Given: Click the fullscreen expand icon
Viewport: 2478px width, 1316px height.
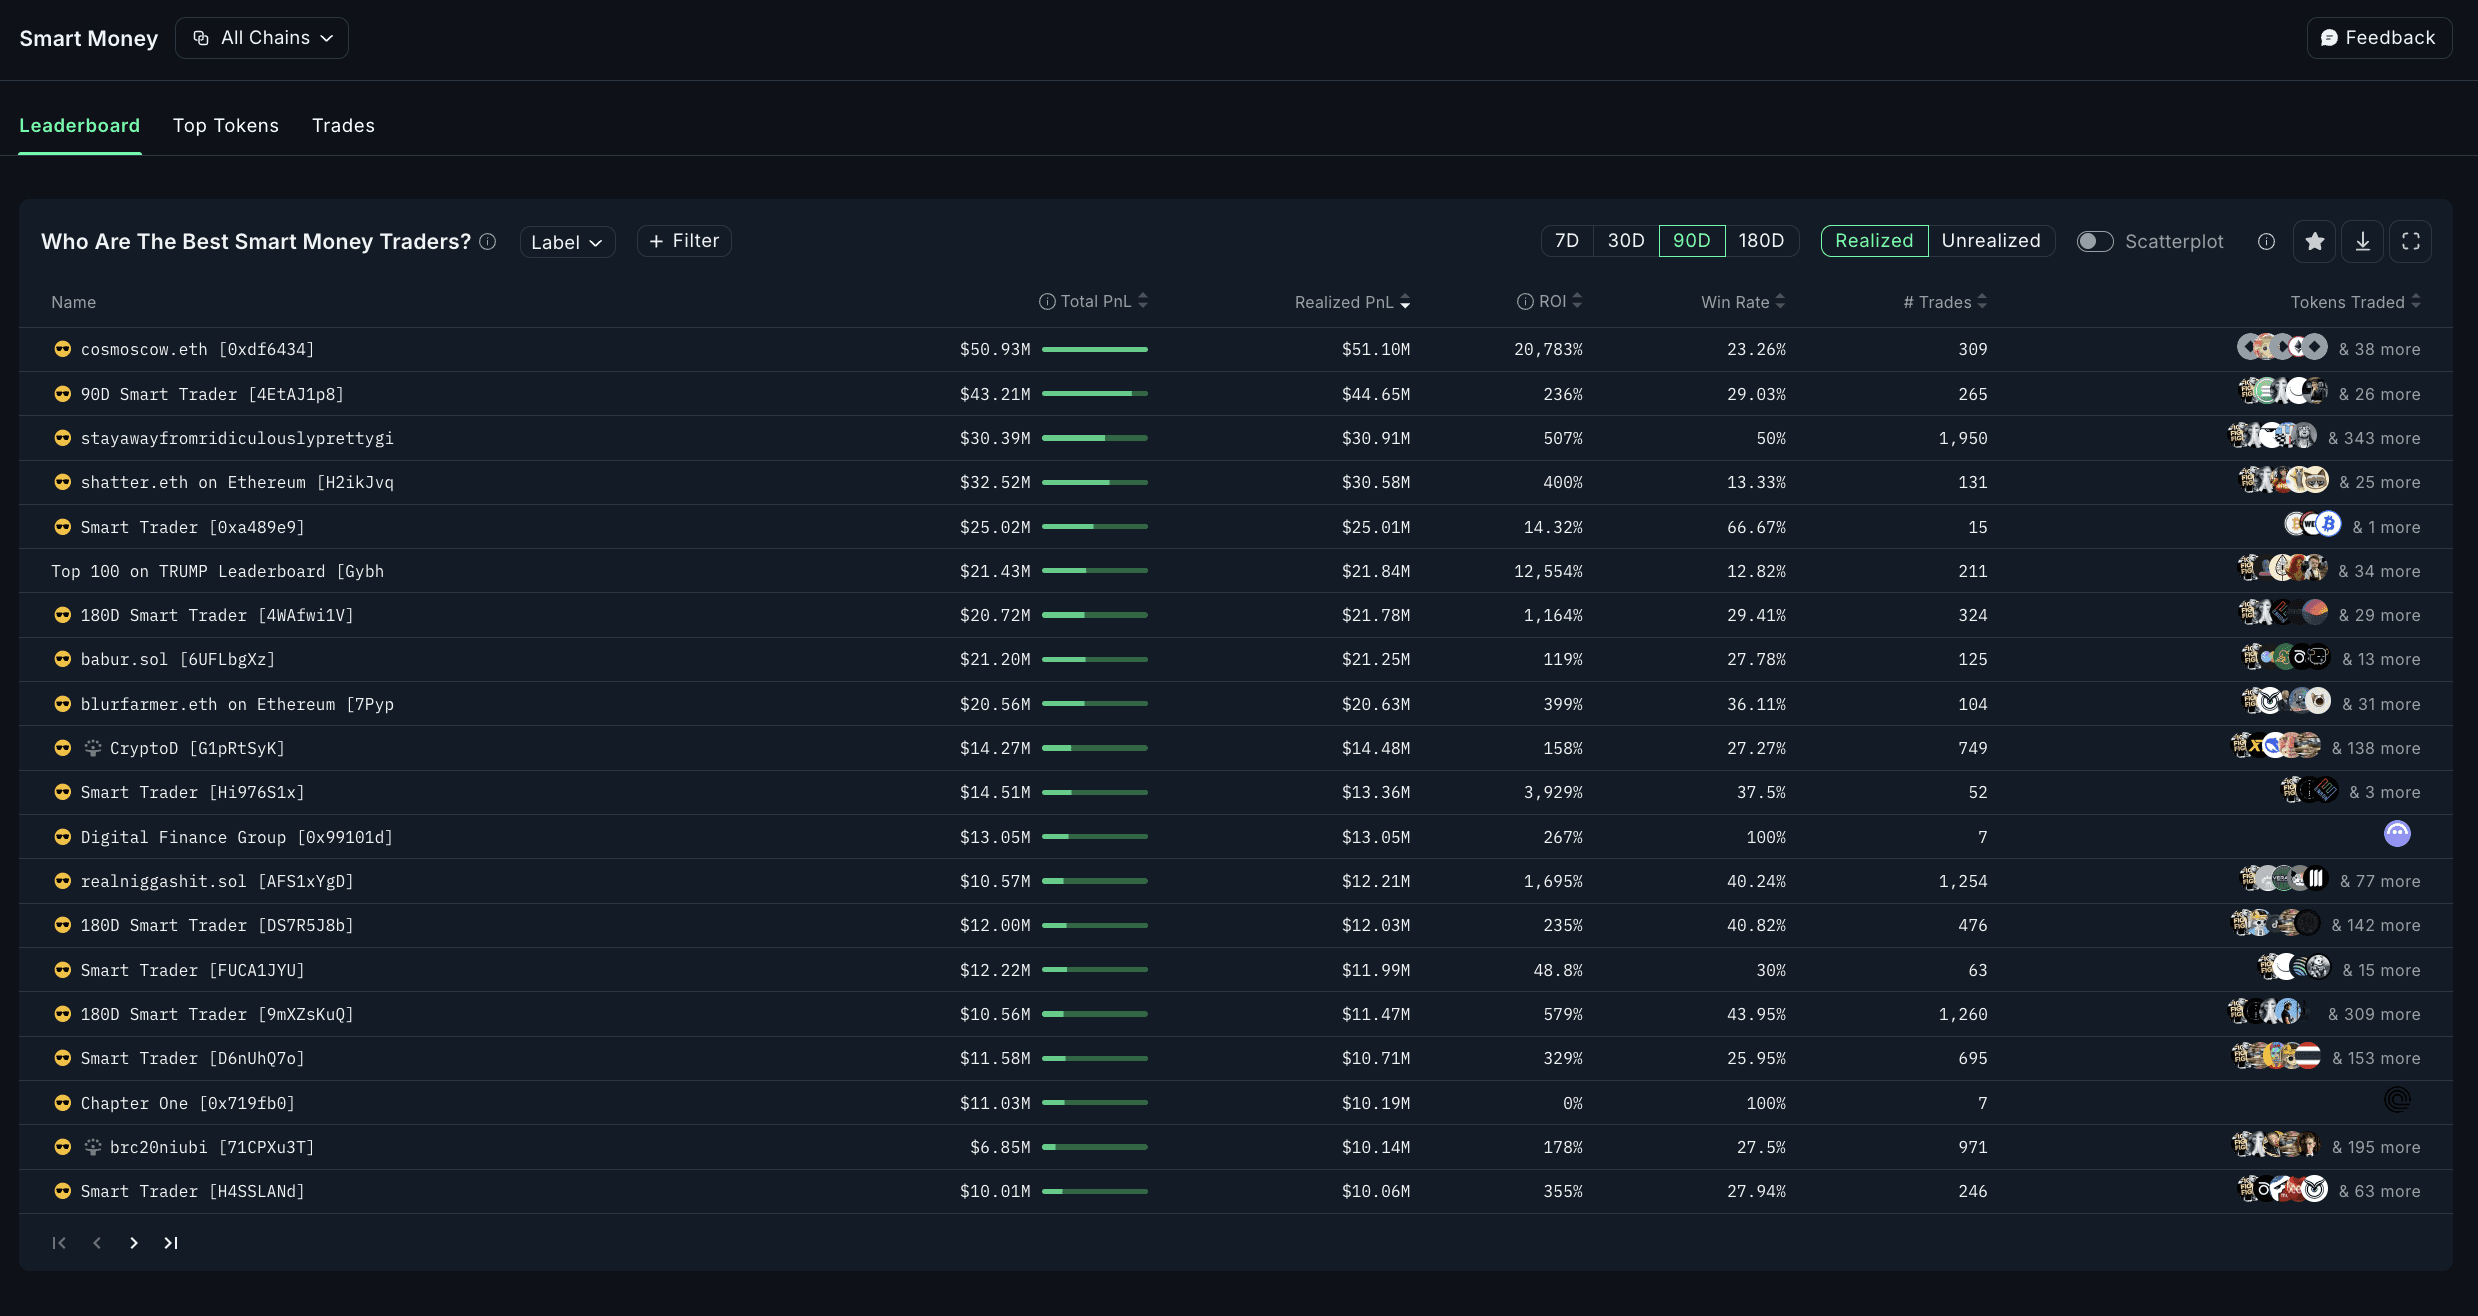Looking at the screenshot, I should [x=2410, y=241].
